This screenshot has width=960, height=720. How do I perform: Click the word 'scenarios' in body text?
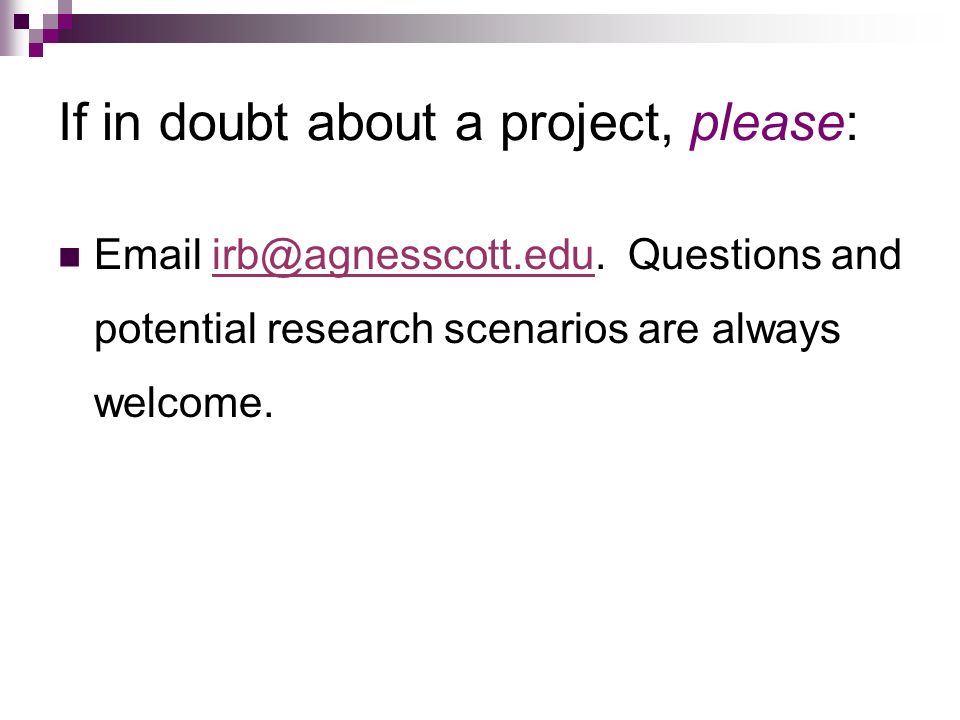point(536,329)
